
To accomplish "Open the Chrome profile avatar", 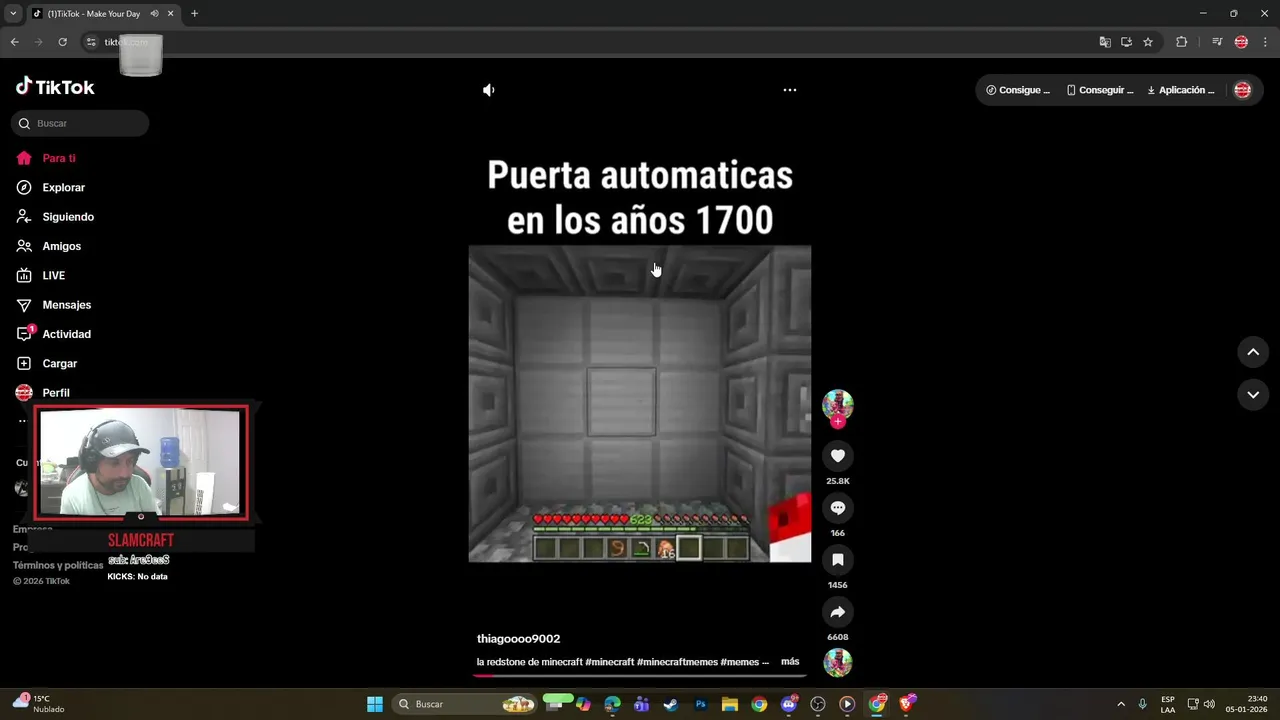I will click(1241, 42).
